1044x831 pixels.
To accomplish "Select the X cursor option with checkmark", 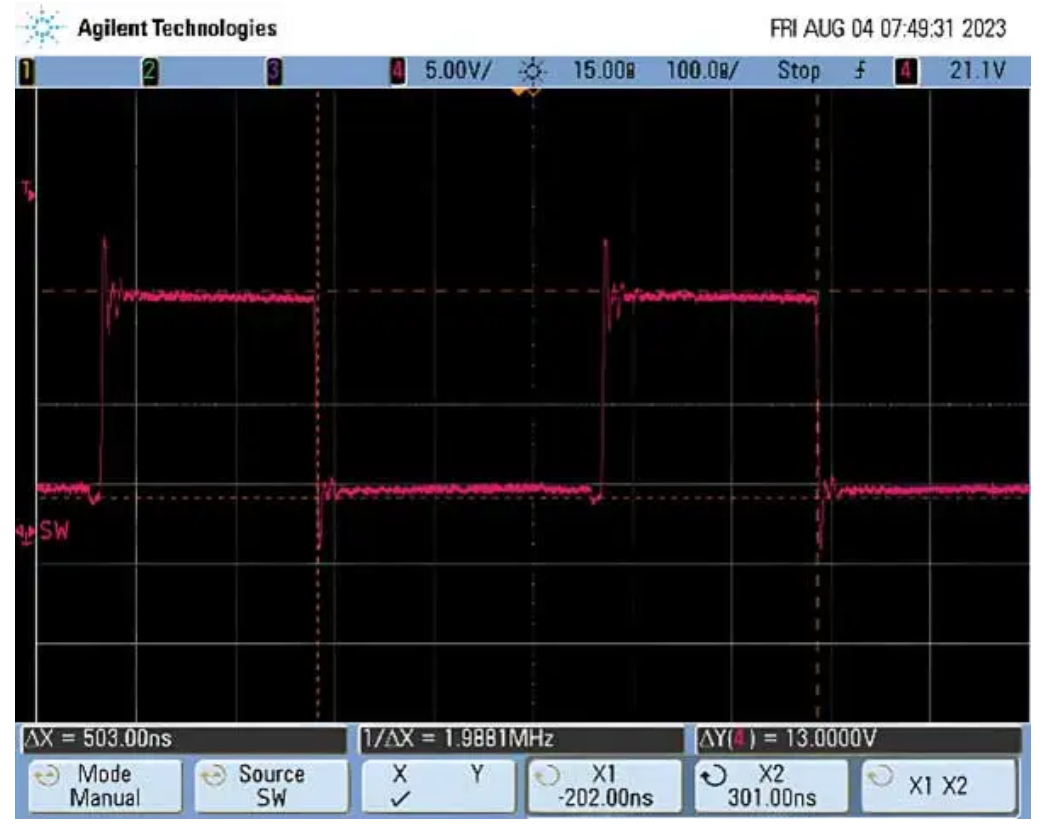I will pyautogui.click(x=399, y=786).
